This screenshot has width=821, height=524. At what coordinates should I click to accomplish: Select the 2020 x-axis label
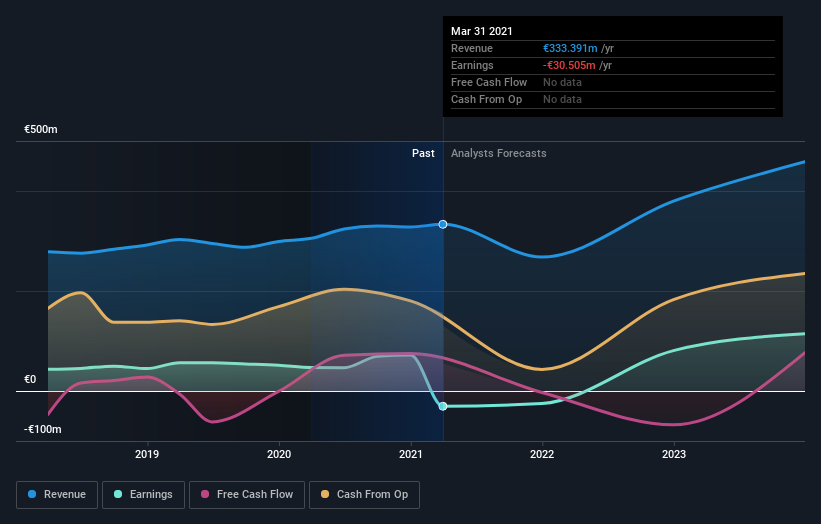279,454
